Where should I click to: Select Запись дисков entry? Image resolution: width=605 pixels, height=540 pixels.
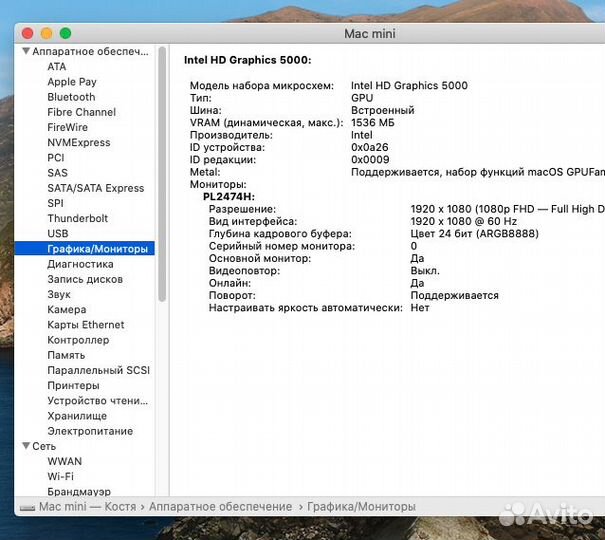click(x=85, y=279)
